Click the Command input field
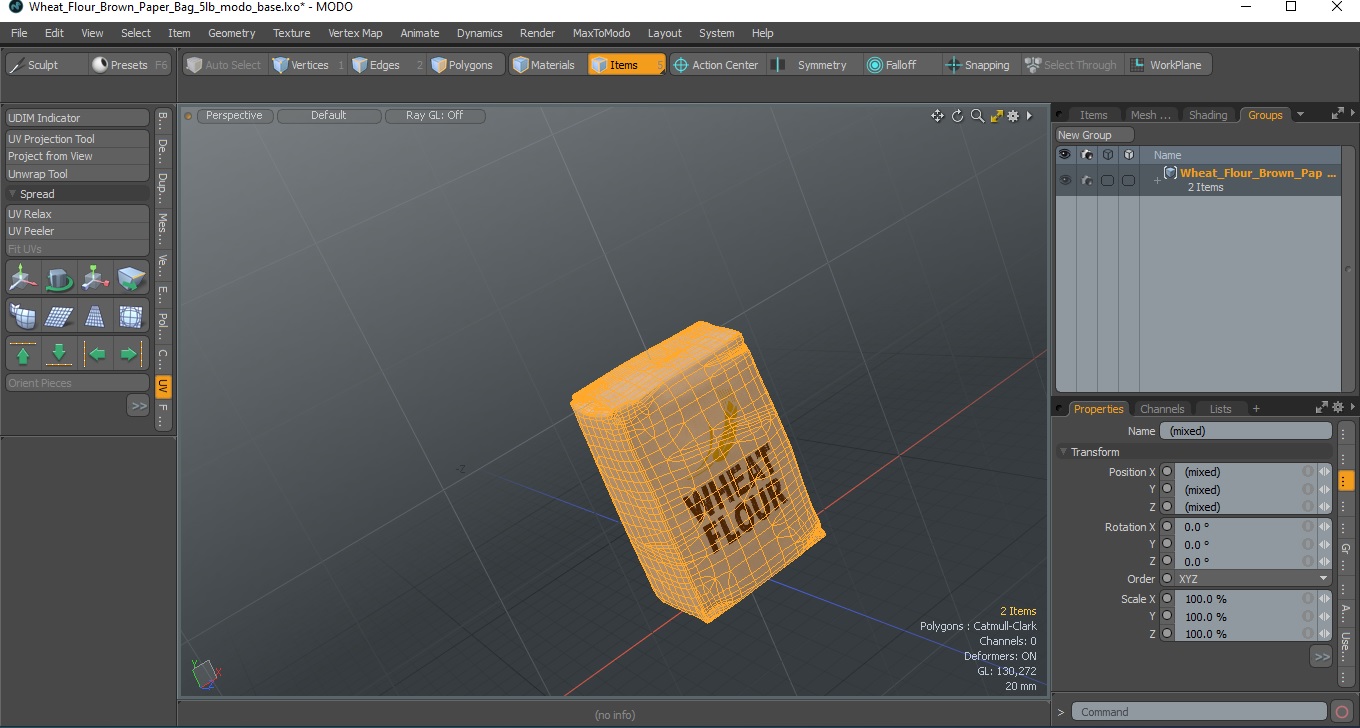 [x=1200, y=712]
